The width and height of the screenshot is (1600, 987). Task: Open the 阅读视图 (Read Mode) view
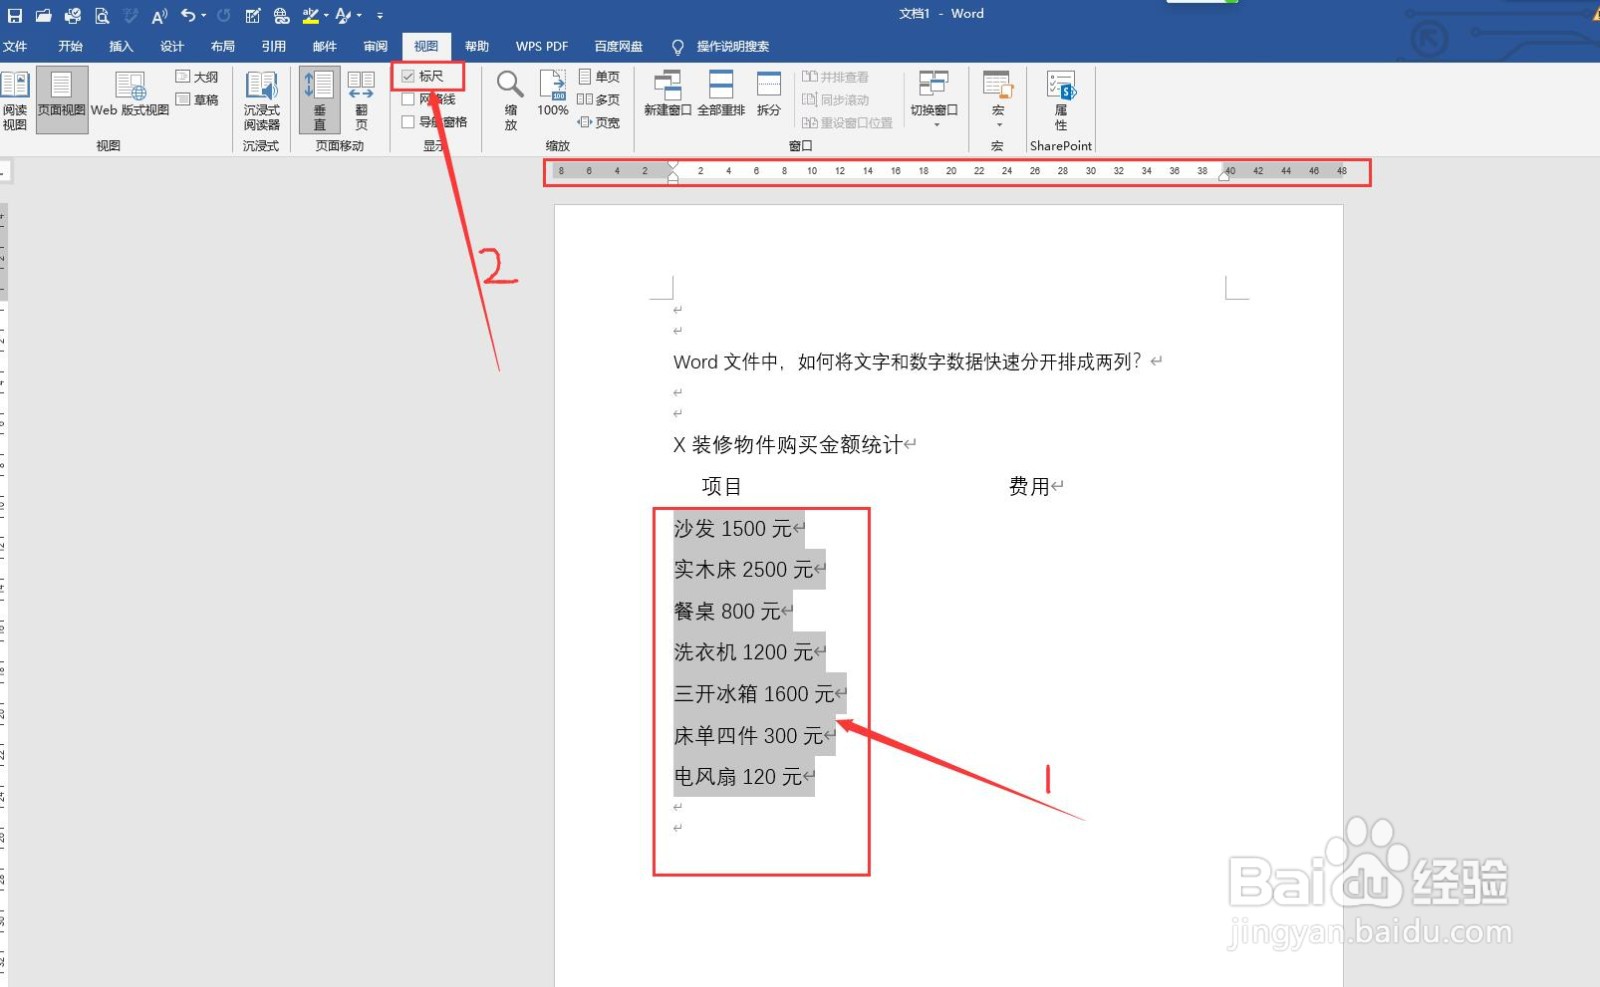pos(15,97)
